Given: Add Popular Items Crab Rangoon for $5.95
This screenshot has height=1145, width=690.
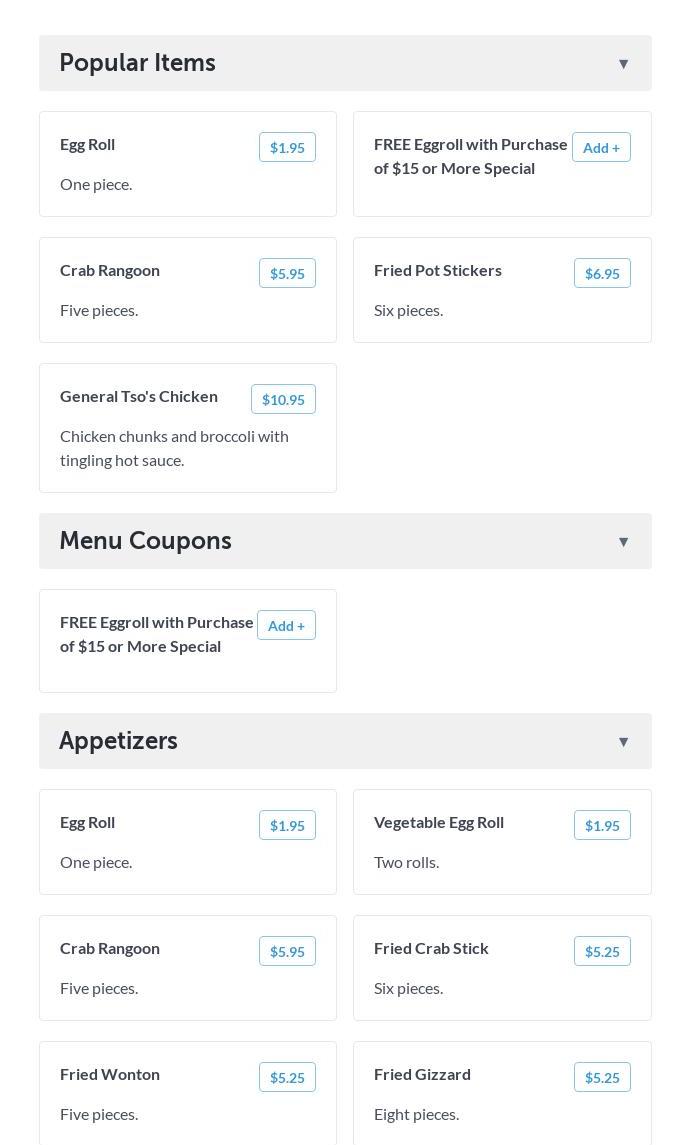Looking at the screenshot, I should (287, 274).
